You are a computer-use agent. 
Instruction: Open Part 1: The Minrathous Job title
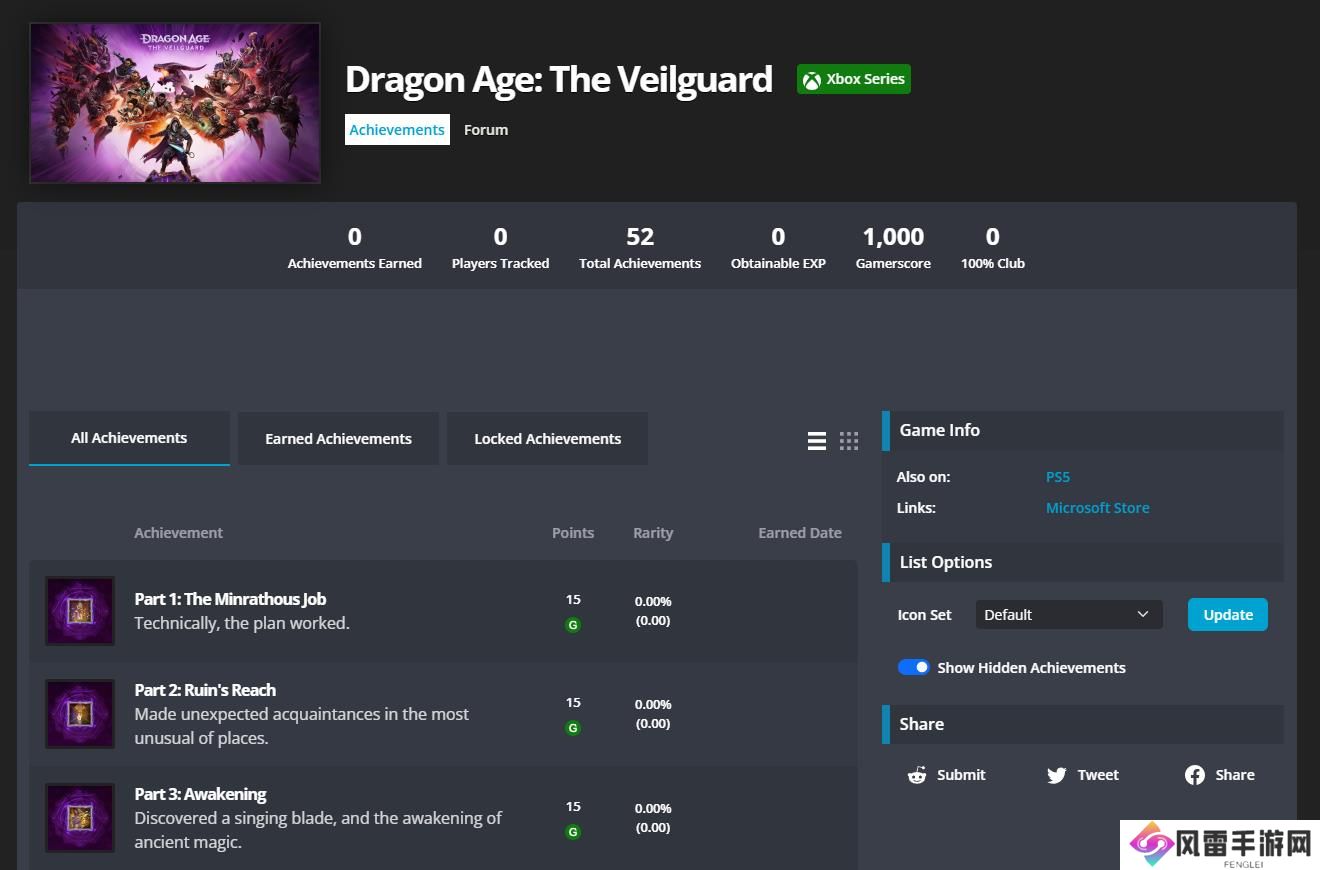point(230,599)
